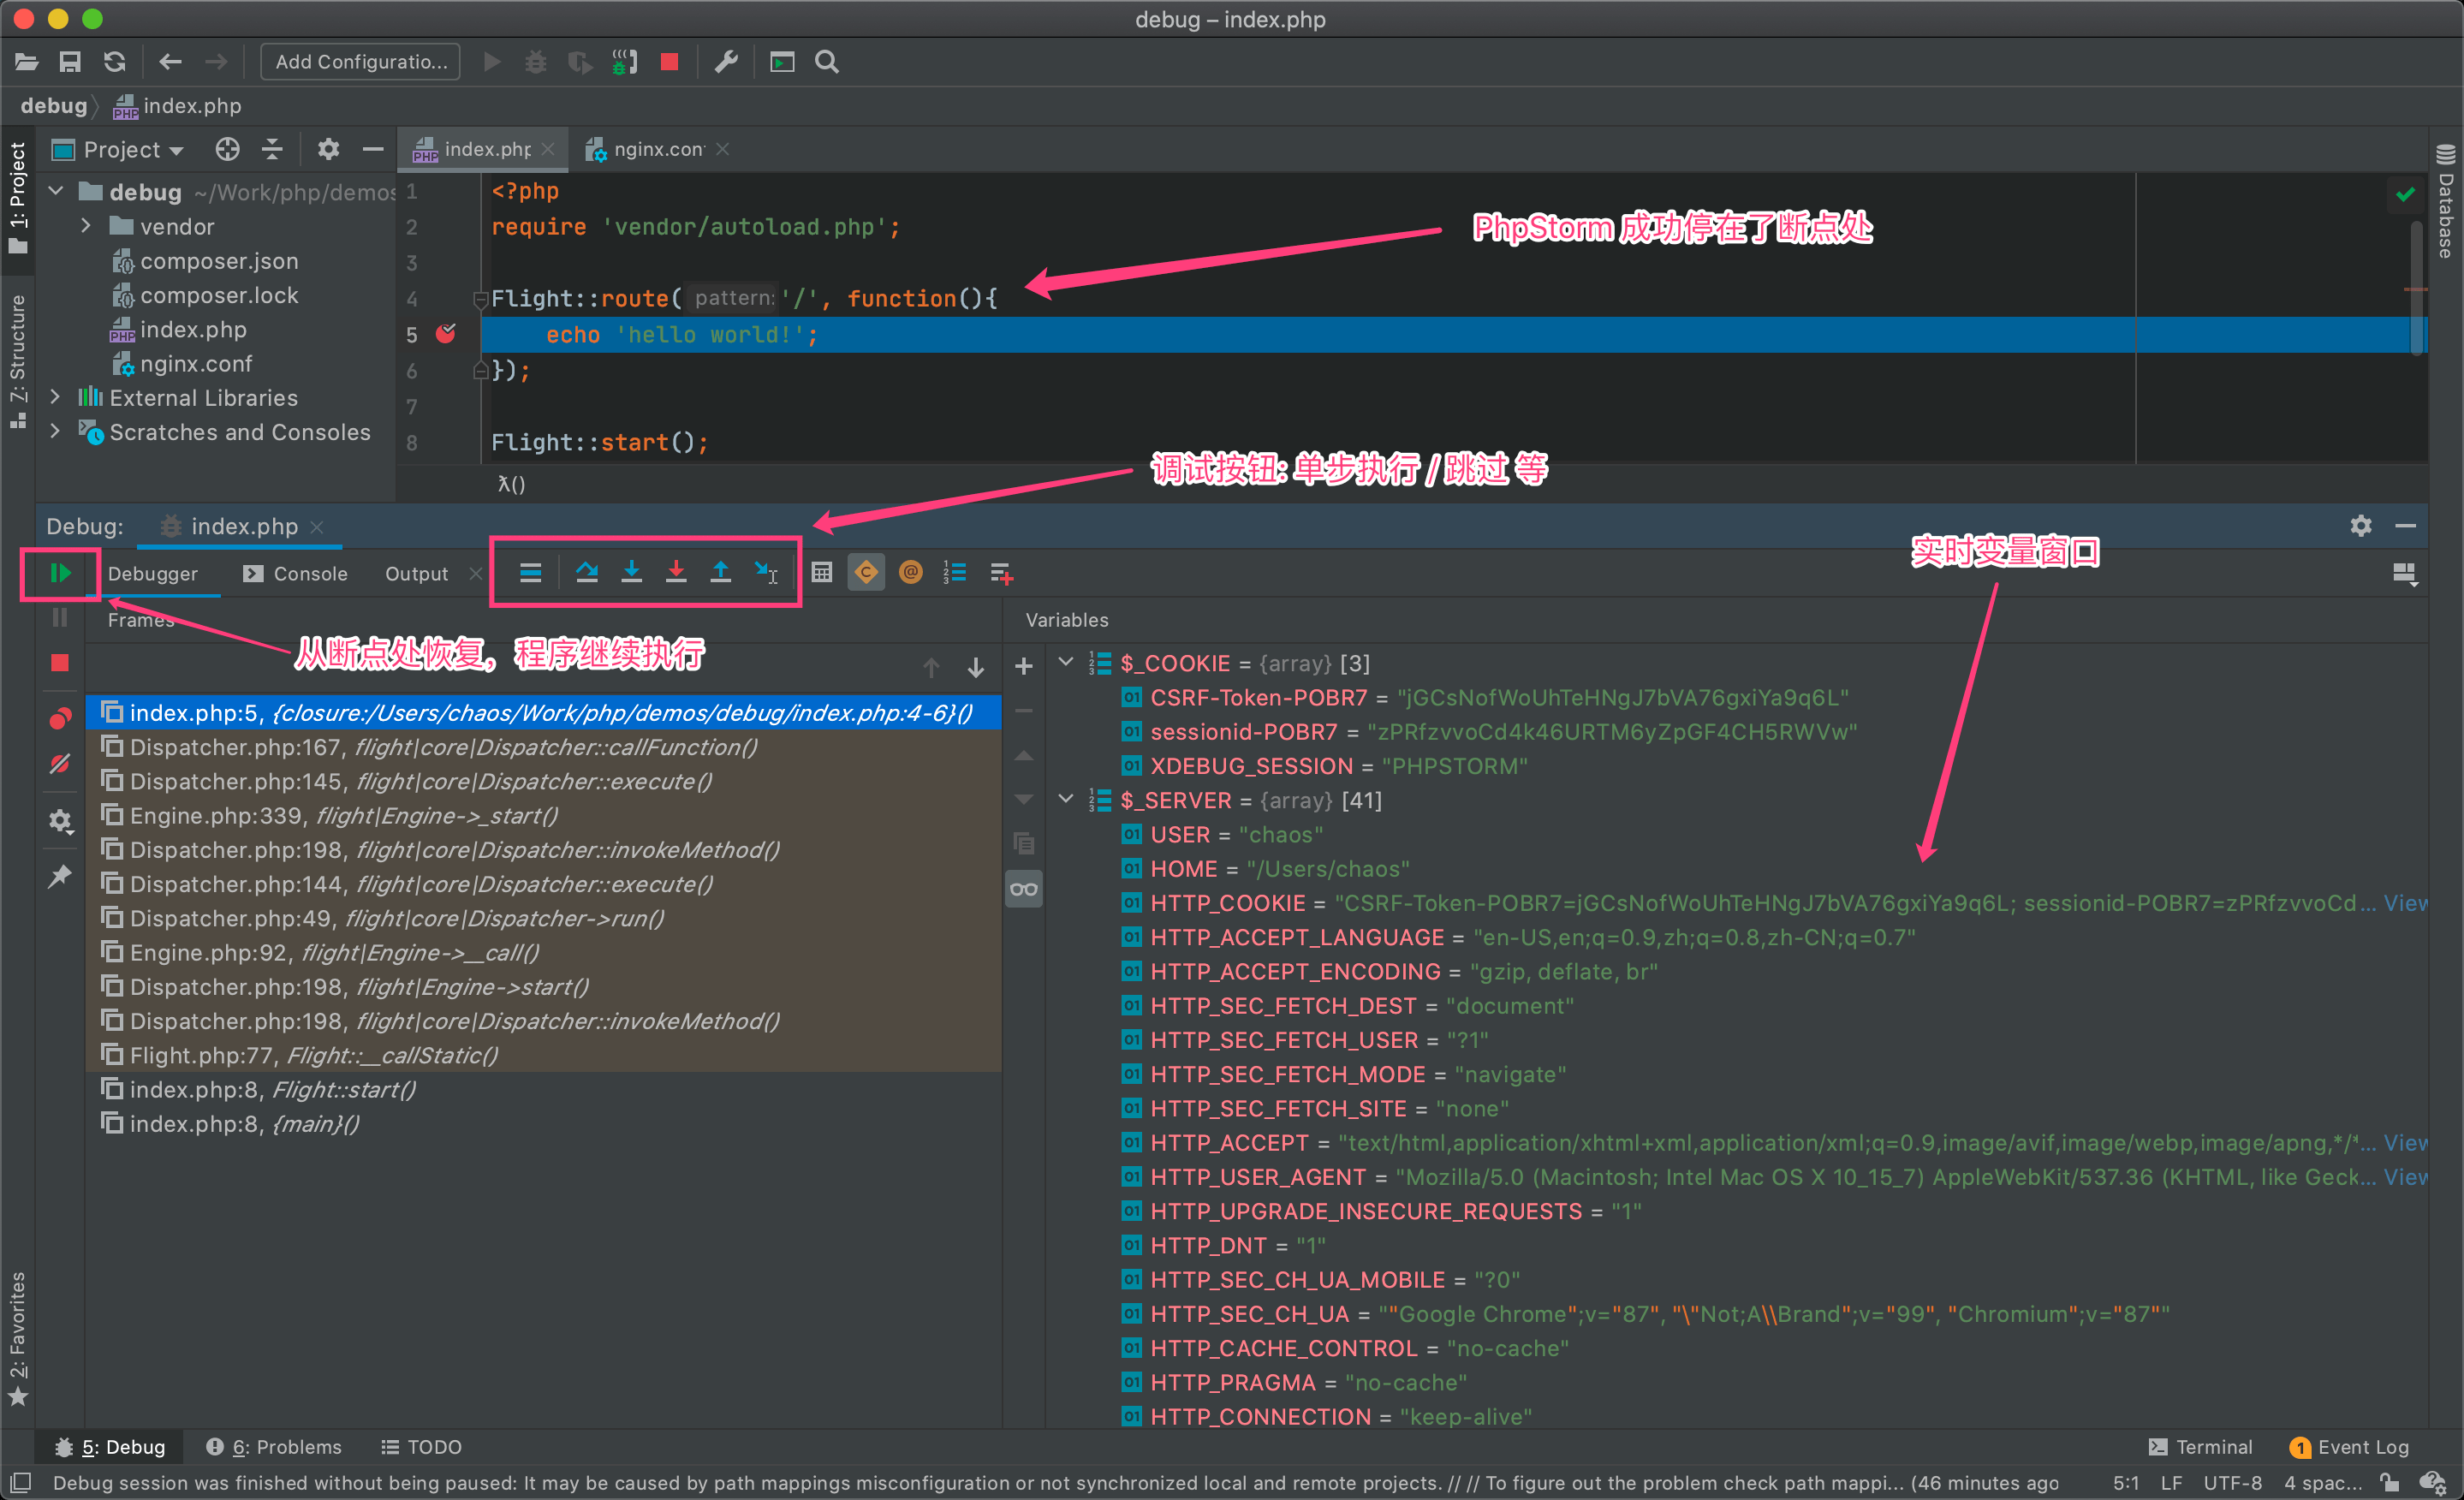This screenshot has height=1500, width=2464.
Task: Open Evaluate Expression calculator icon
Action: [x=822, y=573]
